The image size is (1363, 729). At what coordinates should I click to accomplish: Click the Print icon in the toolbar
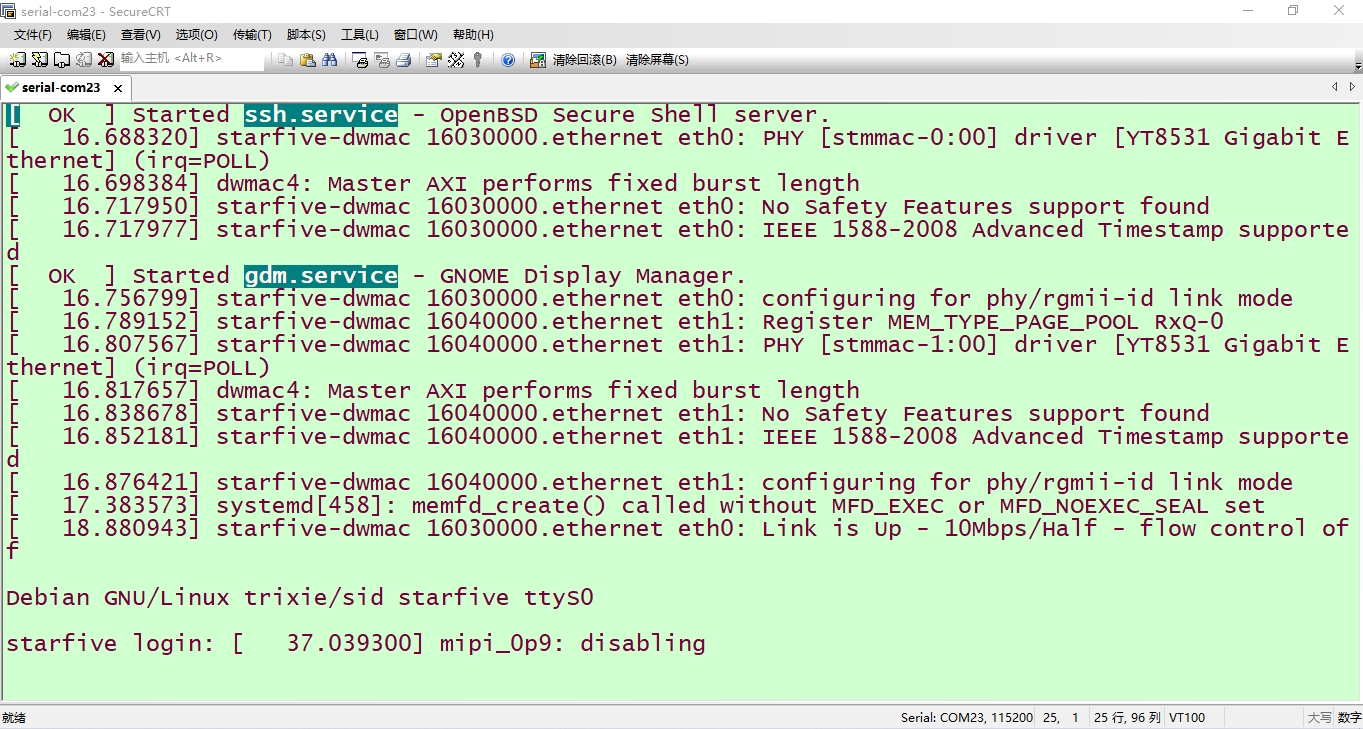pos(404,60)
